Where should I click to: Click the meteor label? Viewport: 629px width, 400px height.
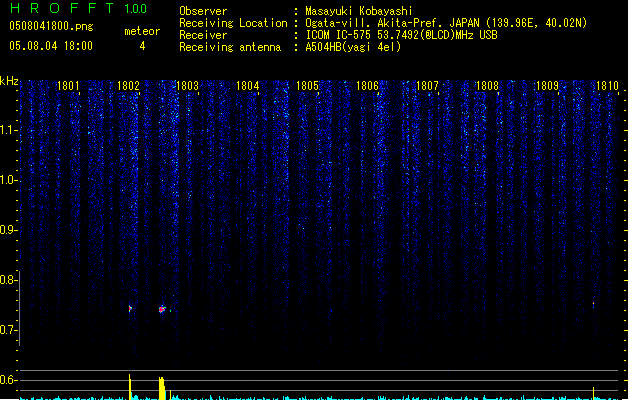[x=142, y=31]
